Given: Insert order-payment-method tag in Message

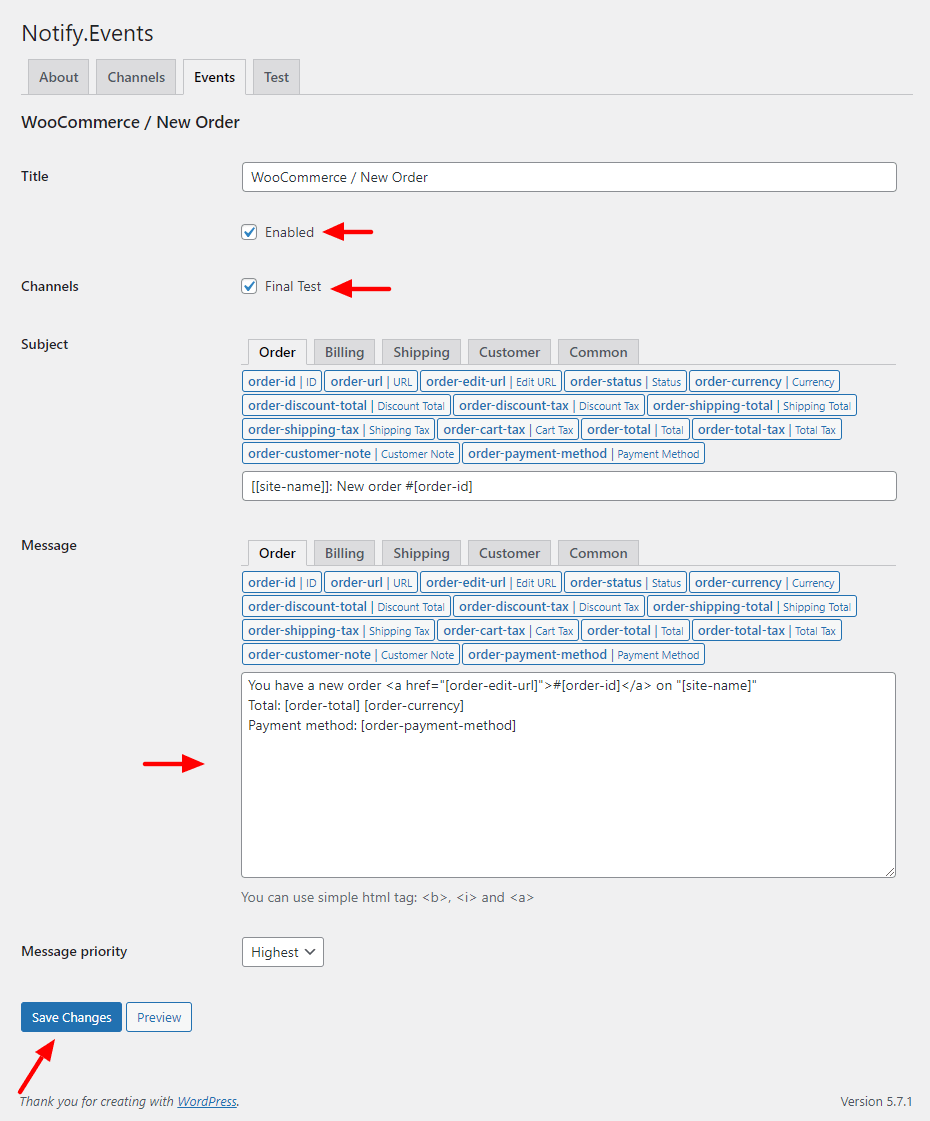Looking at the screenshot, I should 583,655.
